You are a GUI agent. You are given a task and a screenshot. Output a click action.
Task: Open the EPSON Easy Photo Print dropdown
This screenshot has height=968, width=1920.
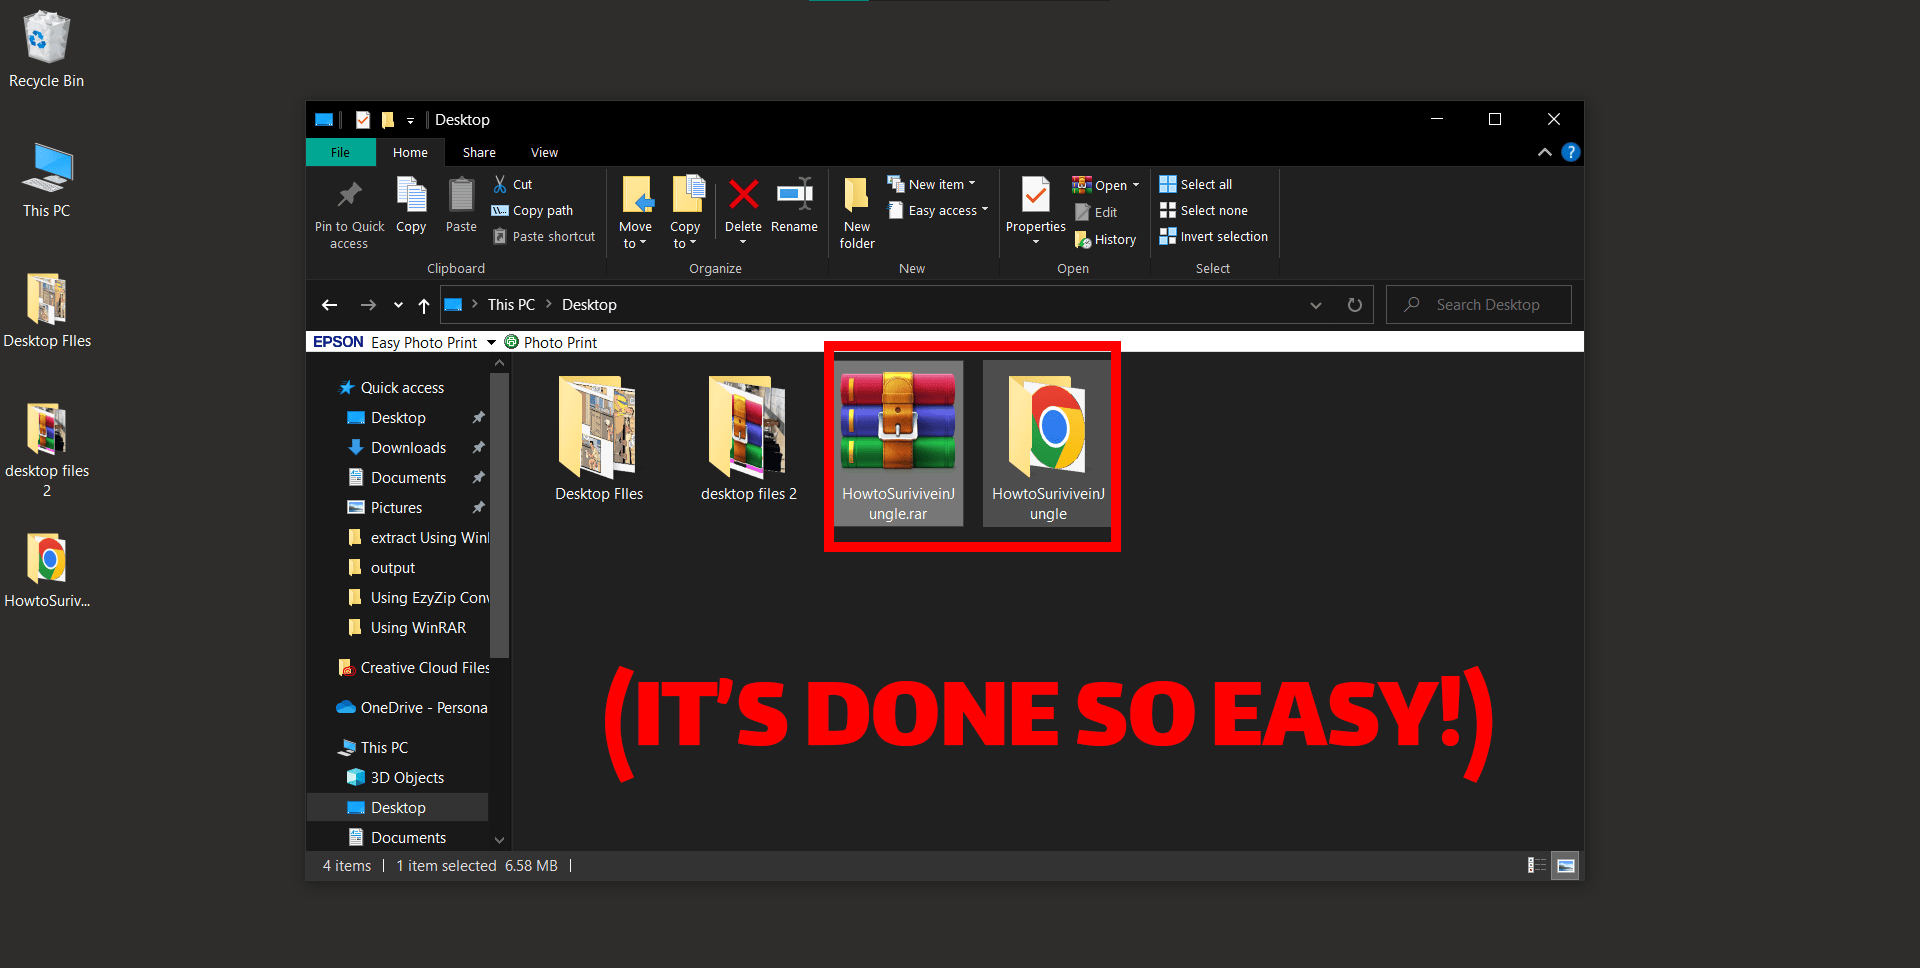pyautogui.click(x=491, y=342)
